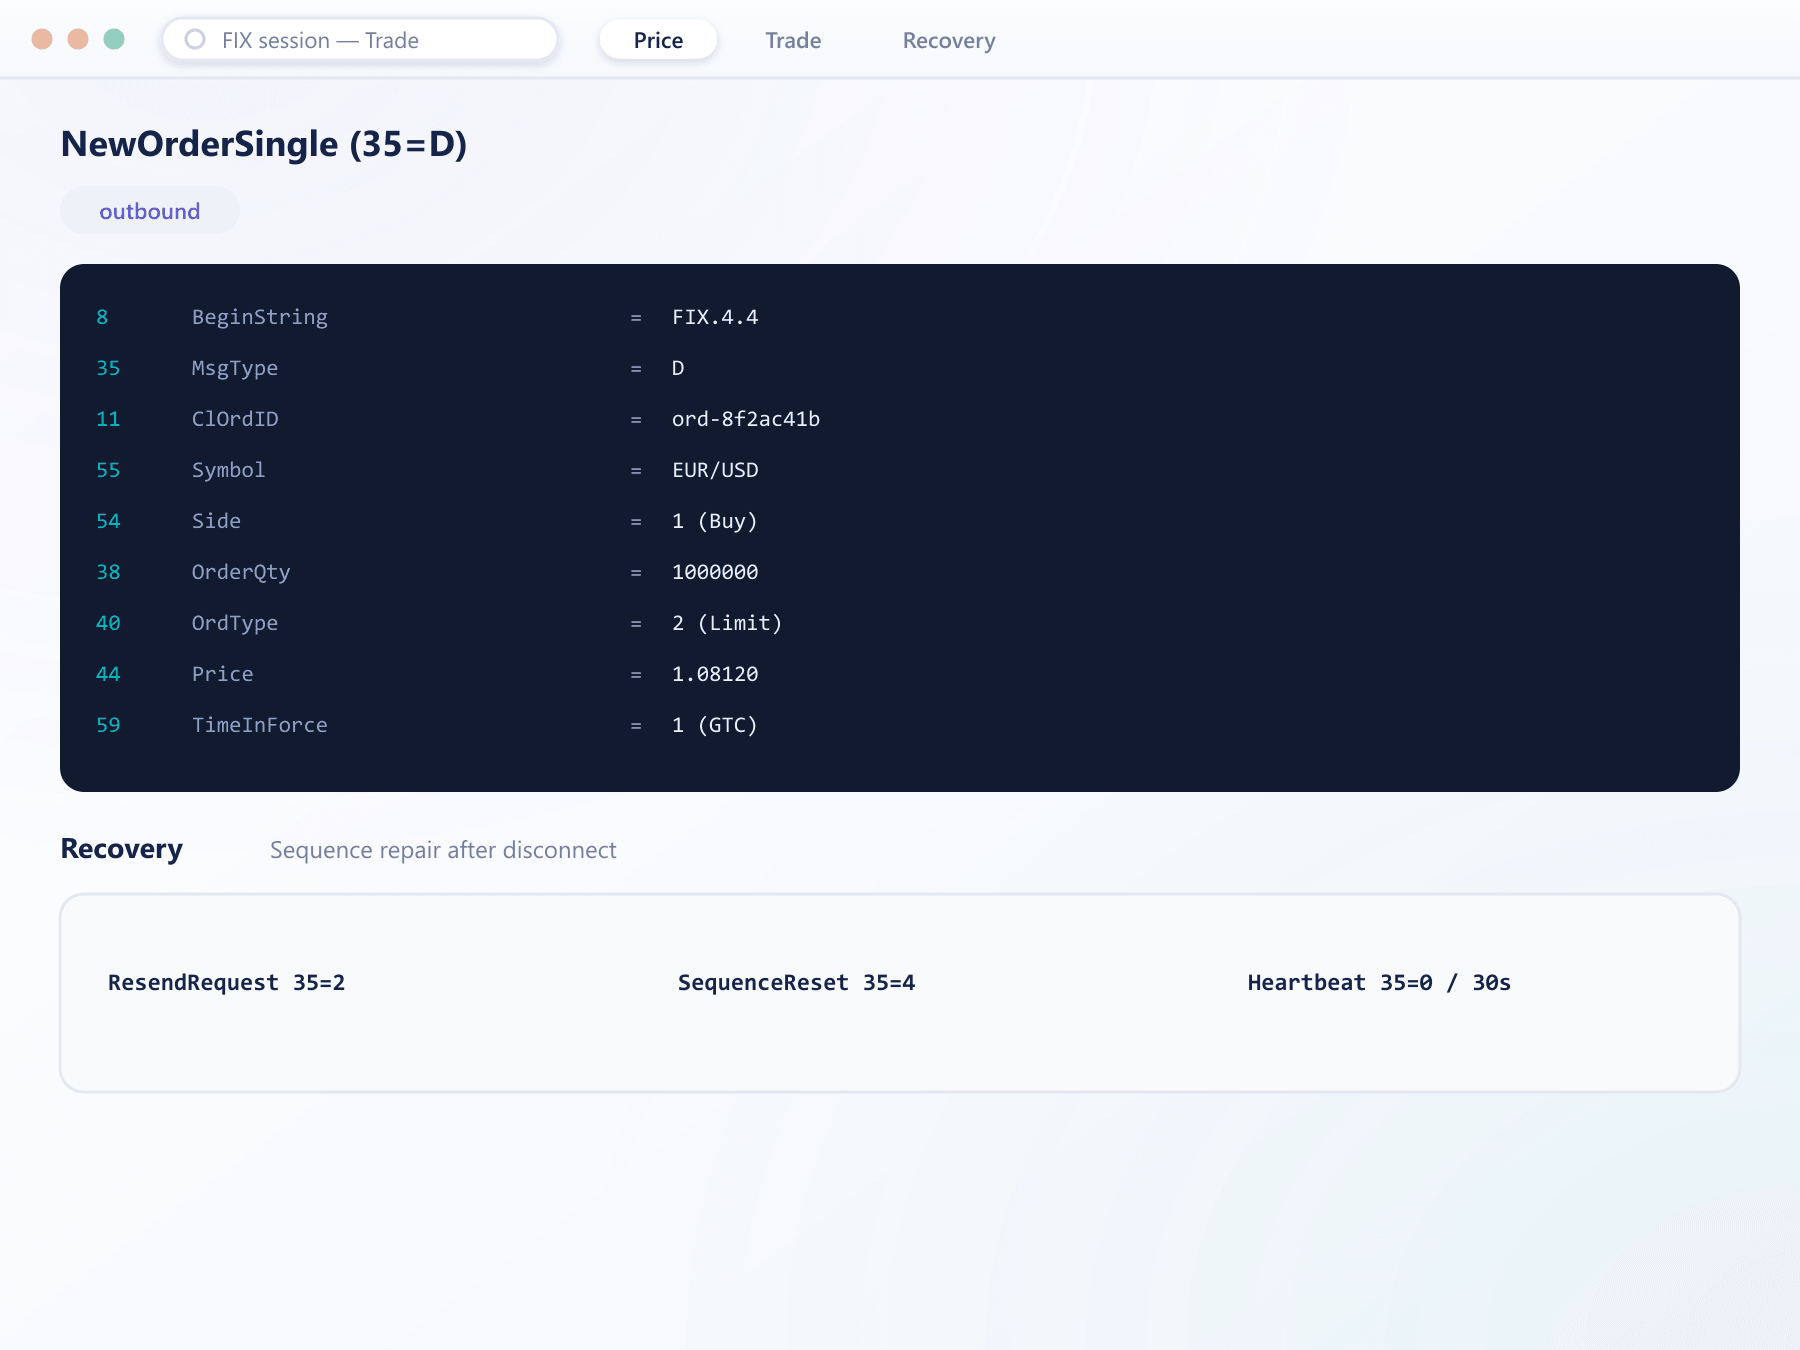Open the Trade tab
The width and height of the screenshot is (1800, 1350).
tap(793, 40)
